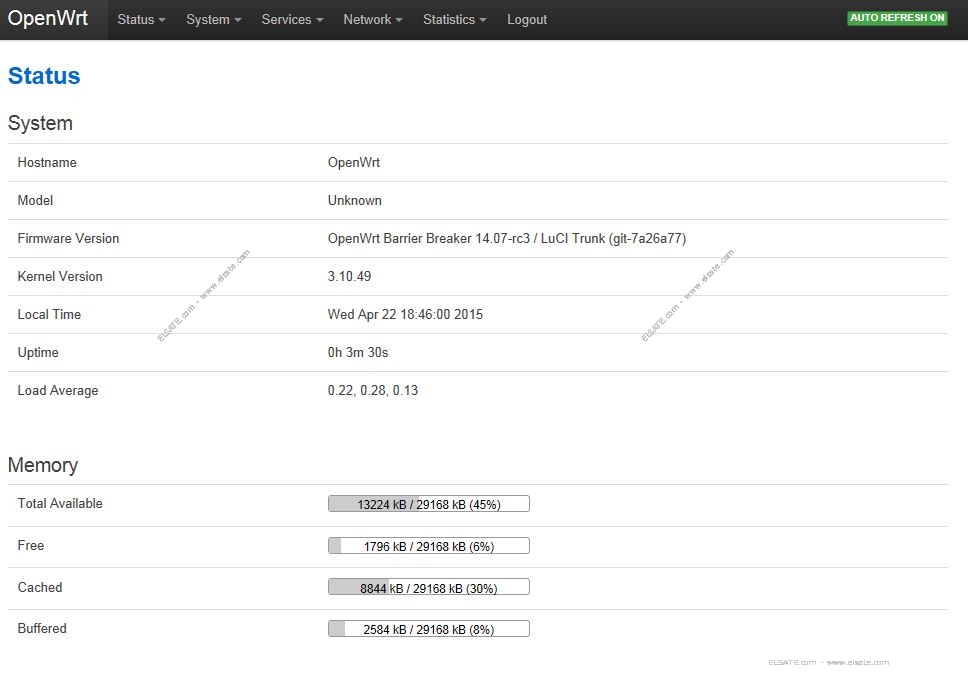
Task: Open the Services dropdown menu
Action: (292, 20)
